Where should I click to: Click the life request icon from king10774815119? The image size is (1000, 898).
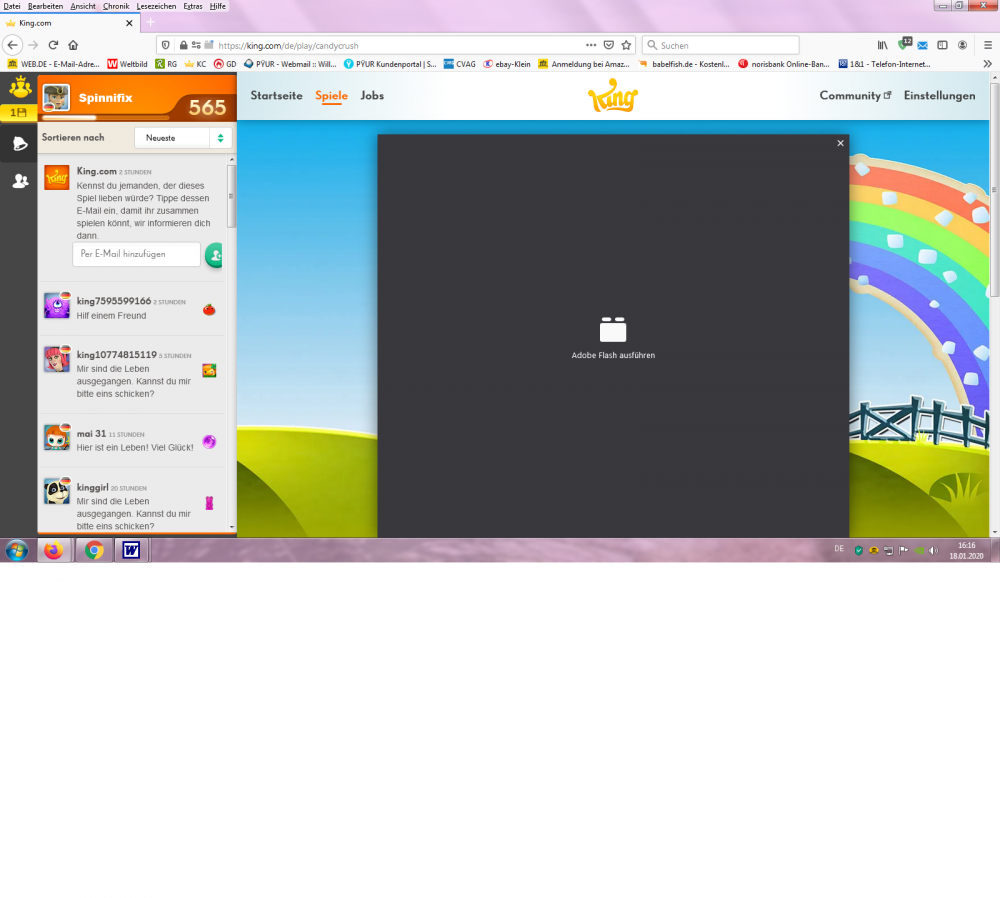[x=209, y=370]
